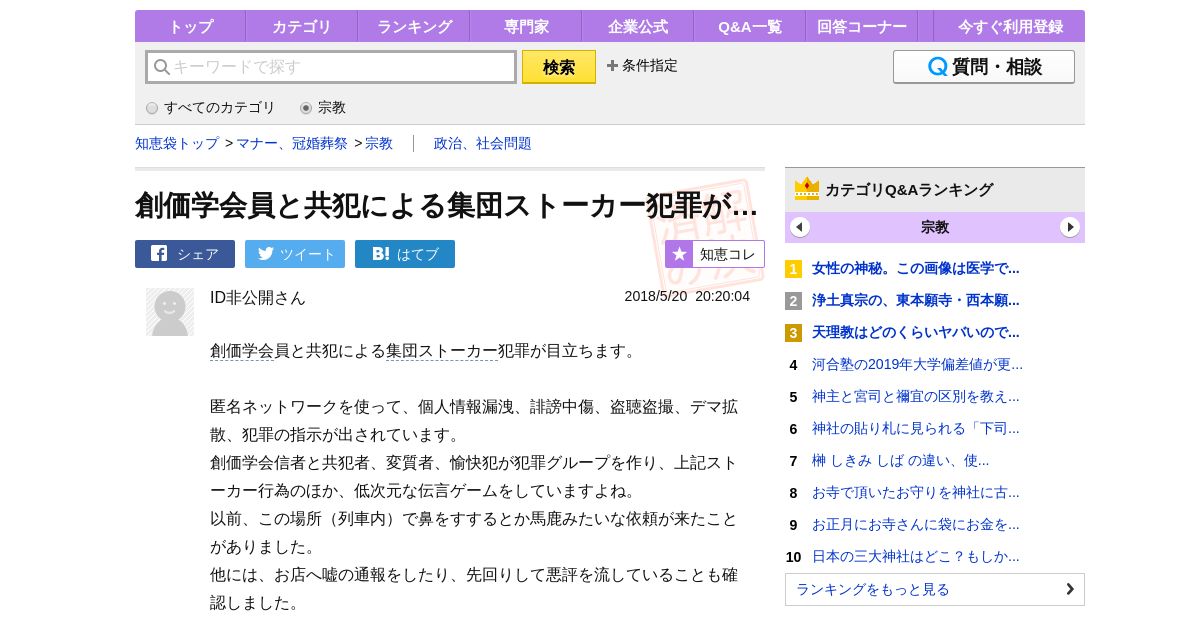Click the previous category arrow in ranking
This screenshot has width=1200, height=630.
click(x=800, y=227)
